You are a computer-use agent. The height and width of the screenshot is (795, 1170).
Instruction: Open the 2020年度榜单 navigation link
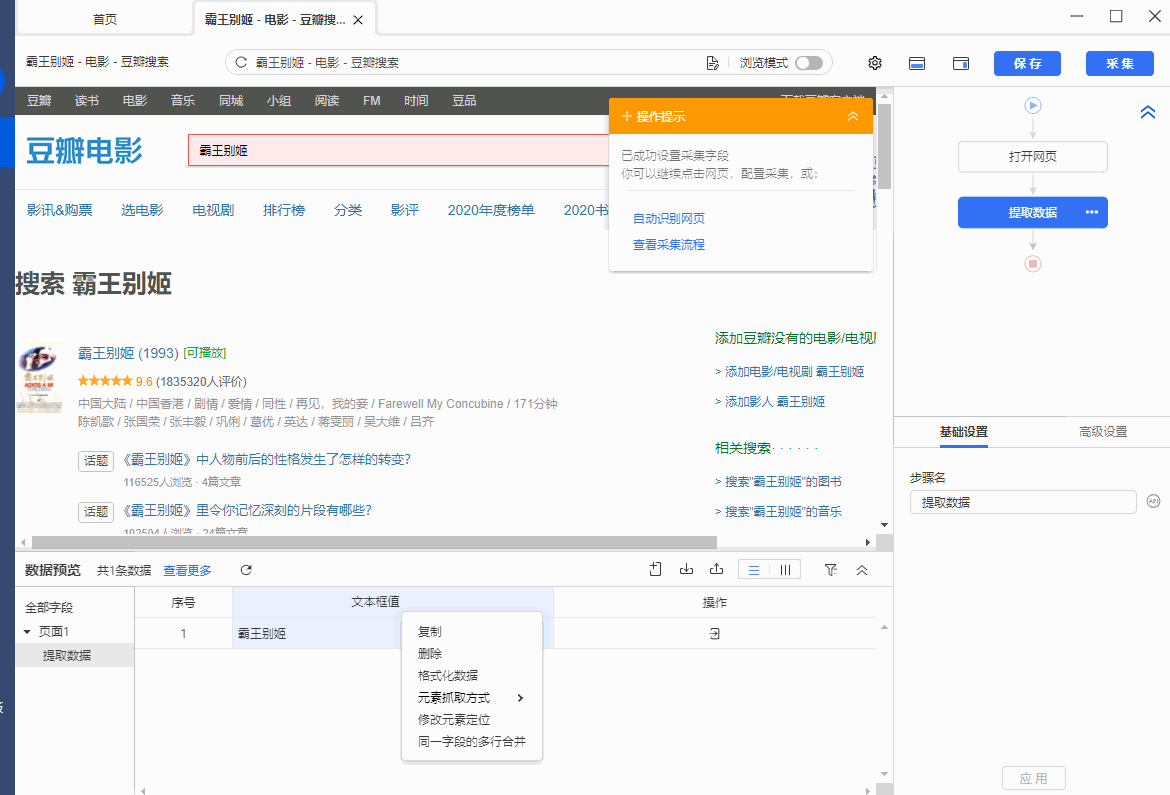491,211
